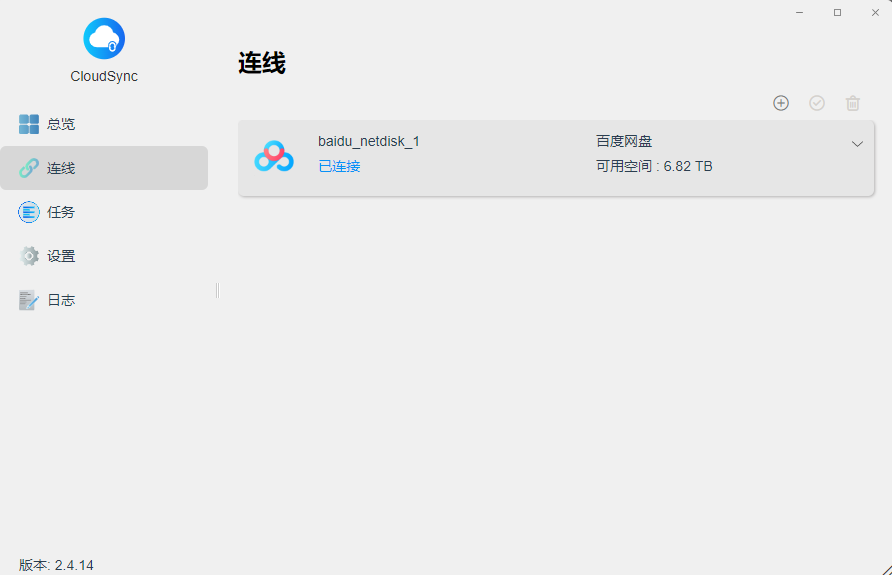892x575 pixels.
Task: Click the 版本 2.4.14 version text
Action: (x=56, y=565)
